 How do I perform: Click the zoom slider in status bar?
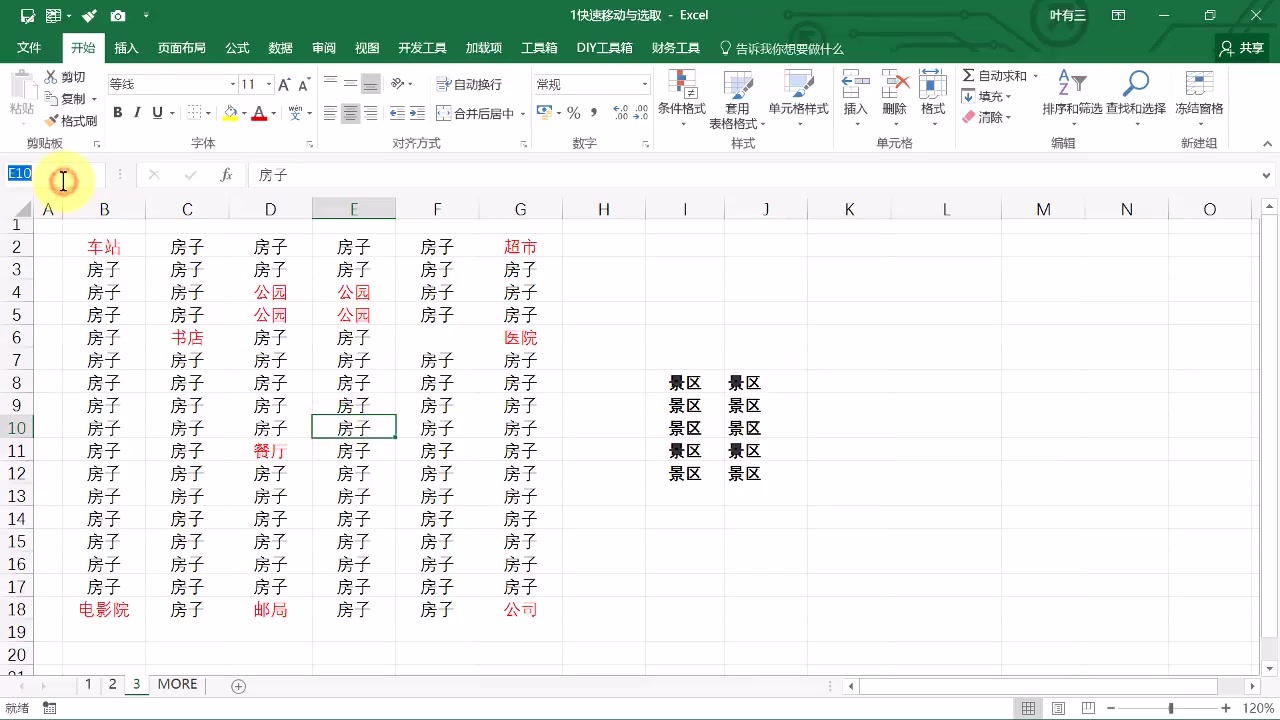pyautogui.click(x=1170, y=709)
